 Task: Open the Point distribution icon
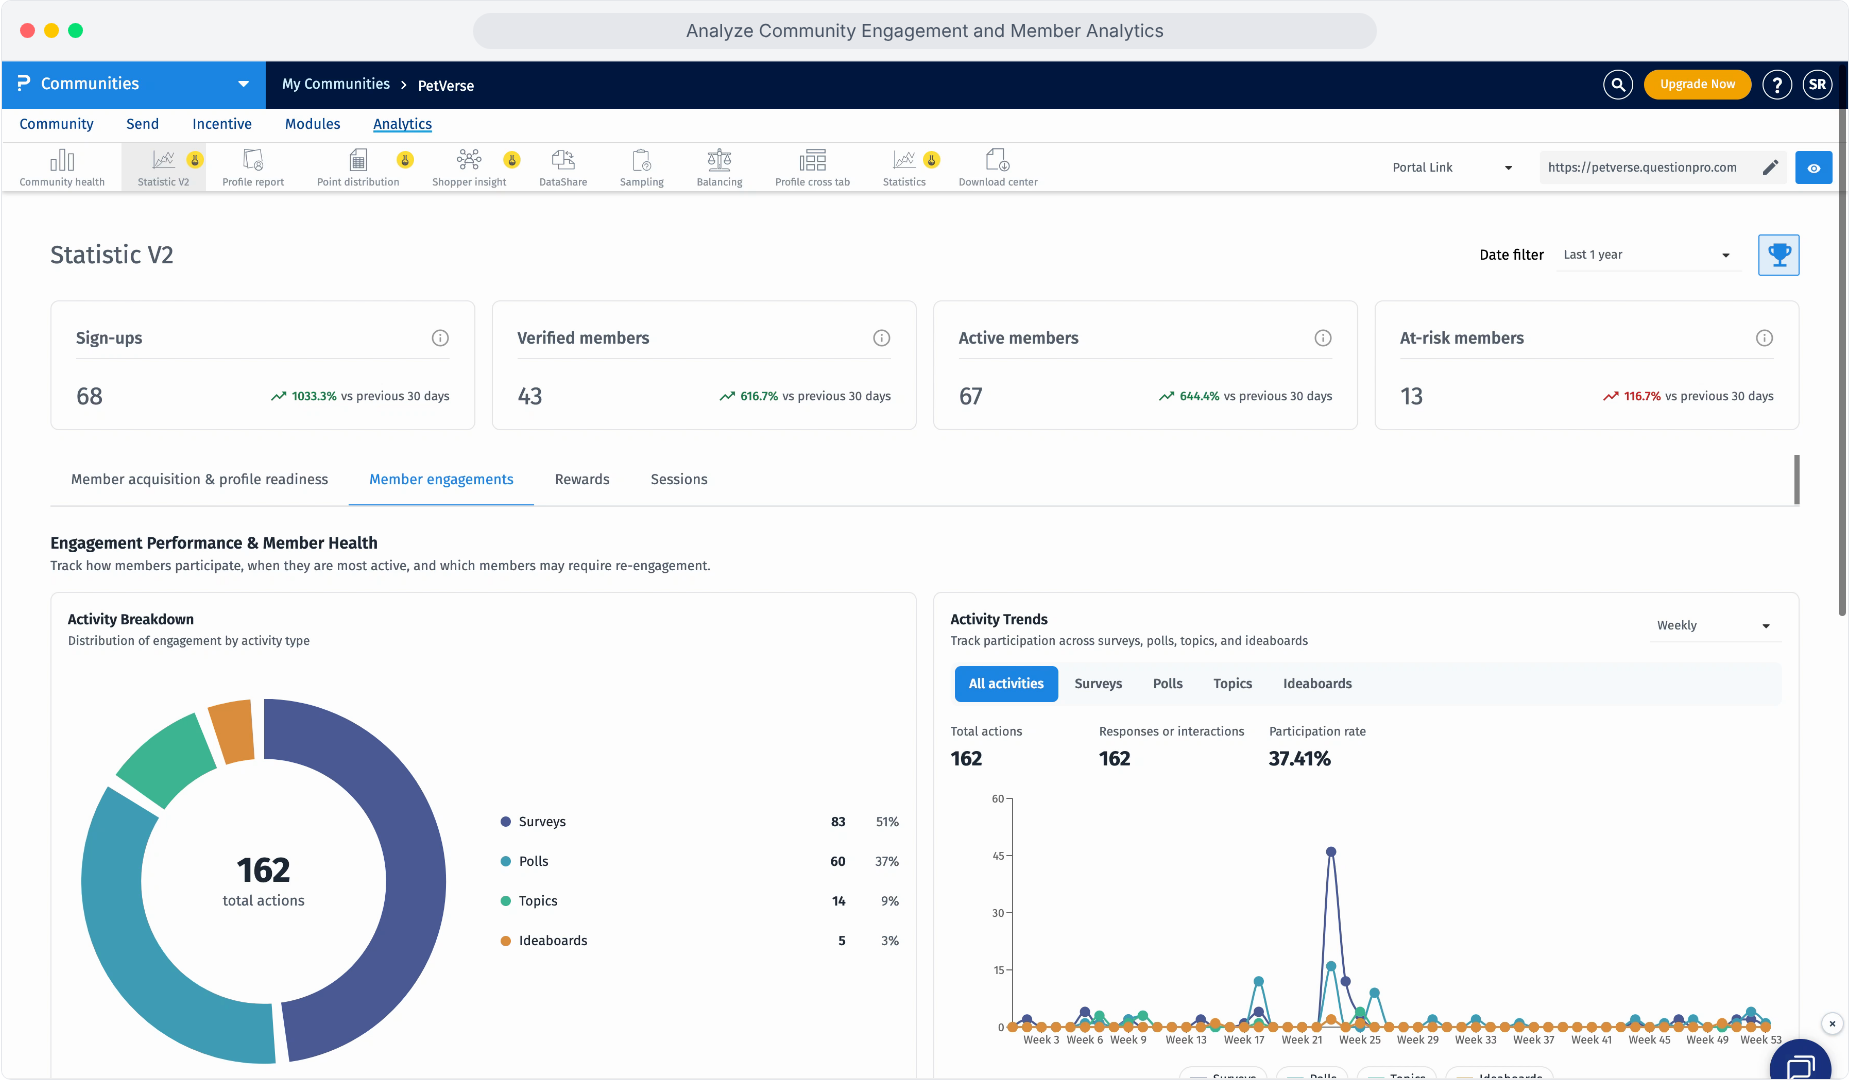358,160
